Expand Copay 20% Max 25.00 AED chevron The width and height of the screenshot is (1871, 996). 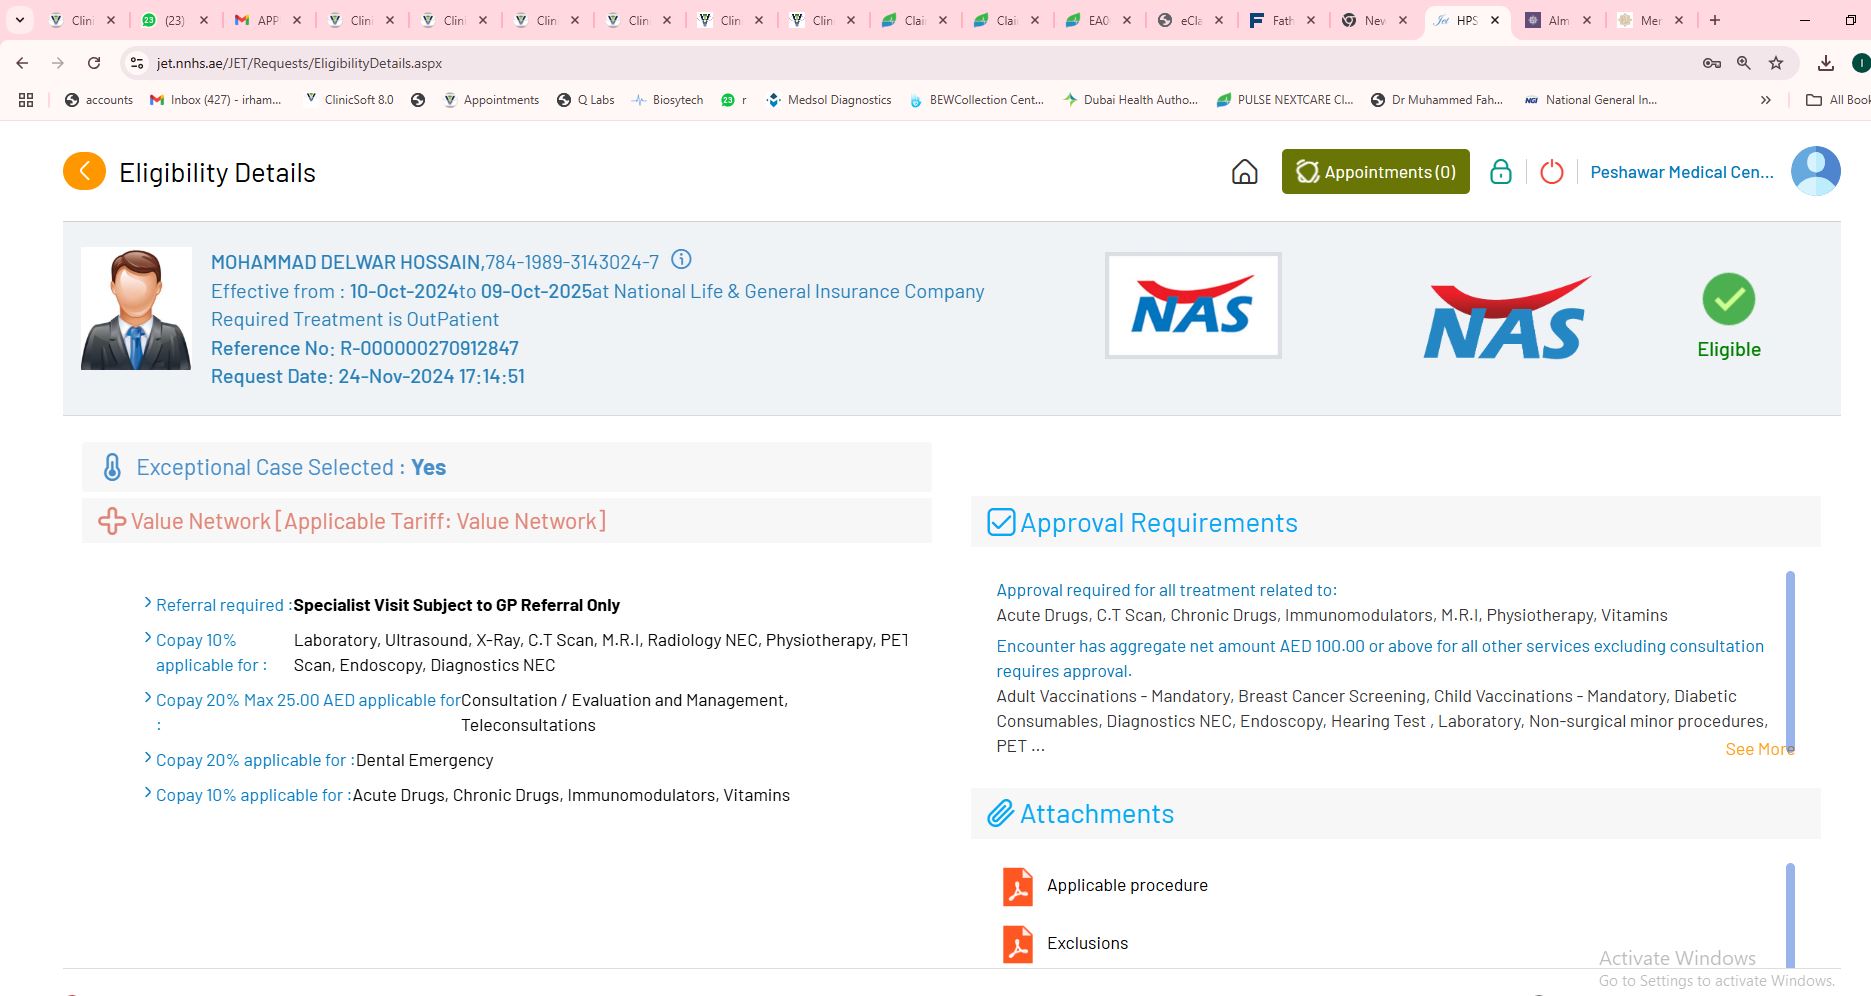148,698
